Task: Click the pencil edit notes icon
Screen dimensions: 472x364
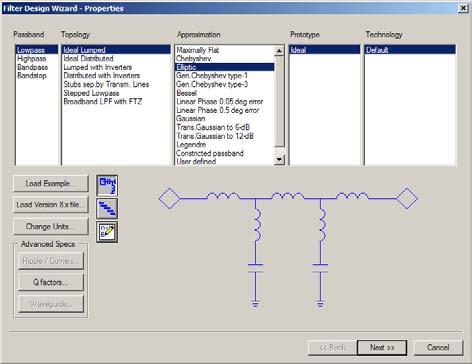Action: point(107,232)
